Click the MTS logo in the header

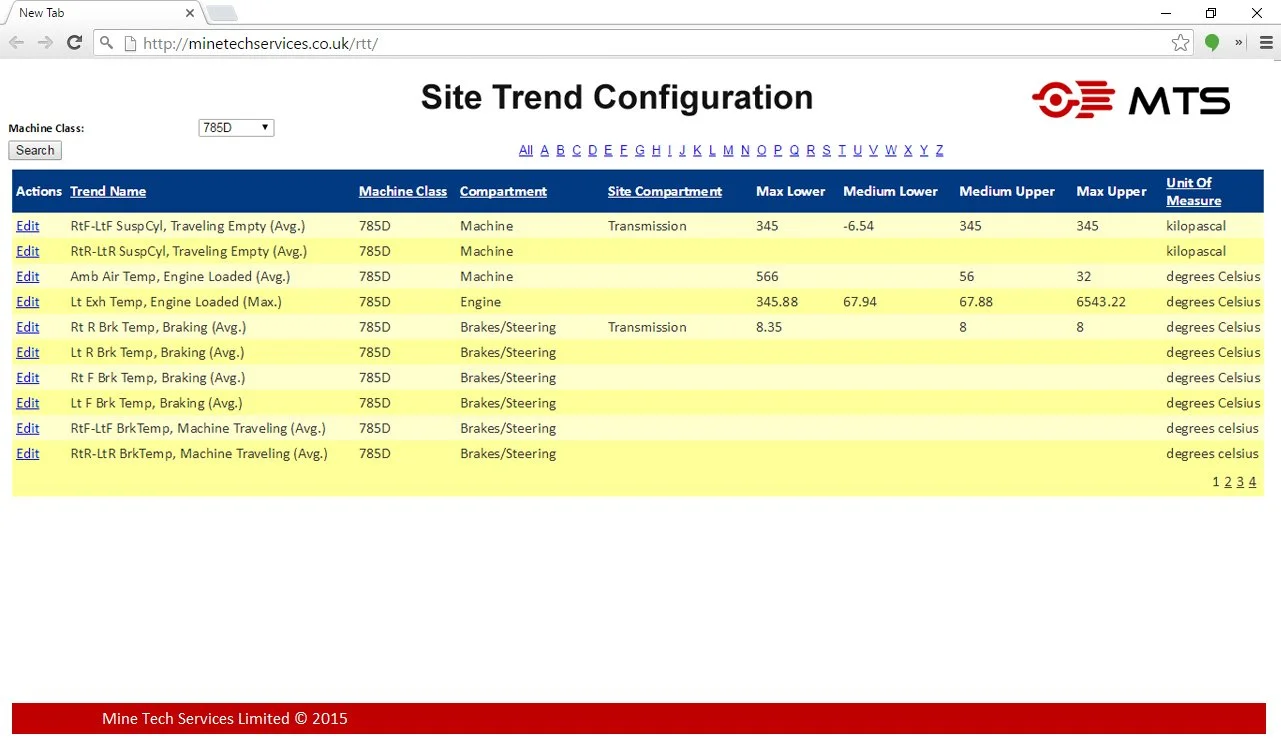[x=1131, y=99]
